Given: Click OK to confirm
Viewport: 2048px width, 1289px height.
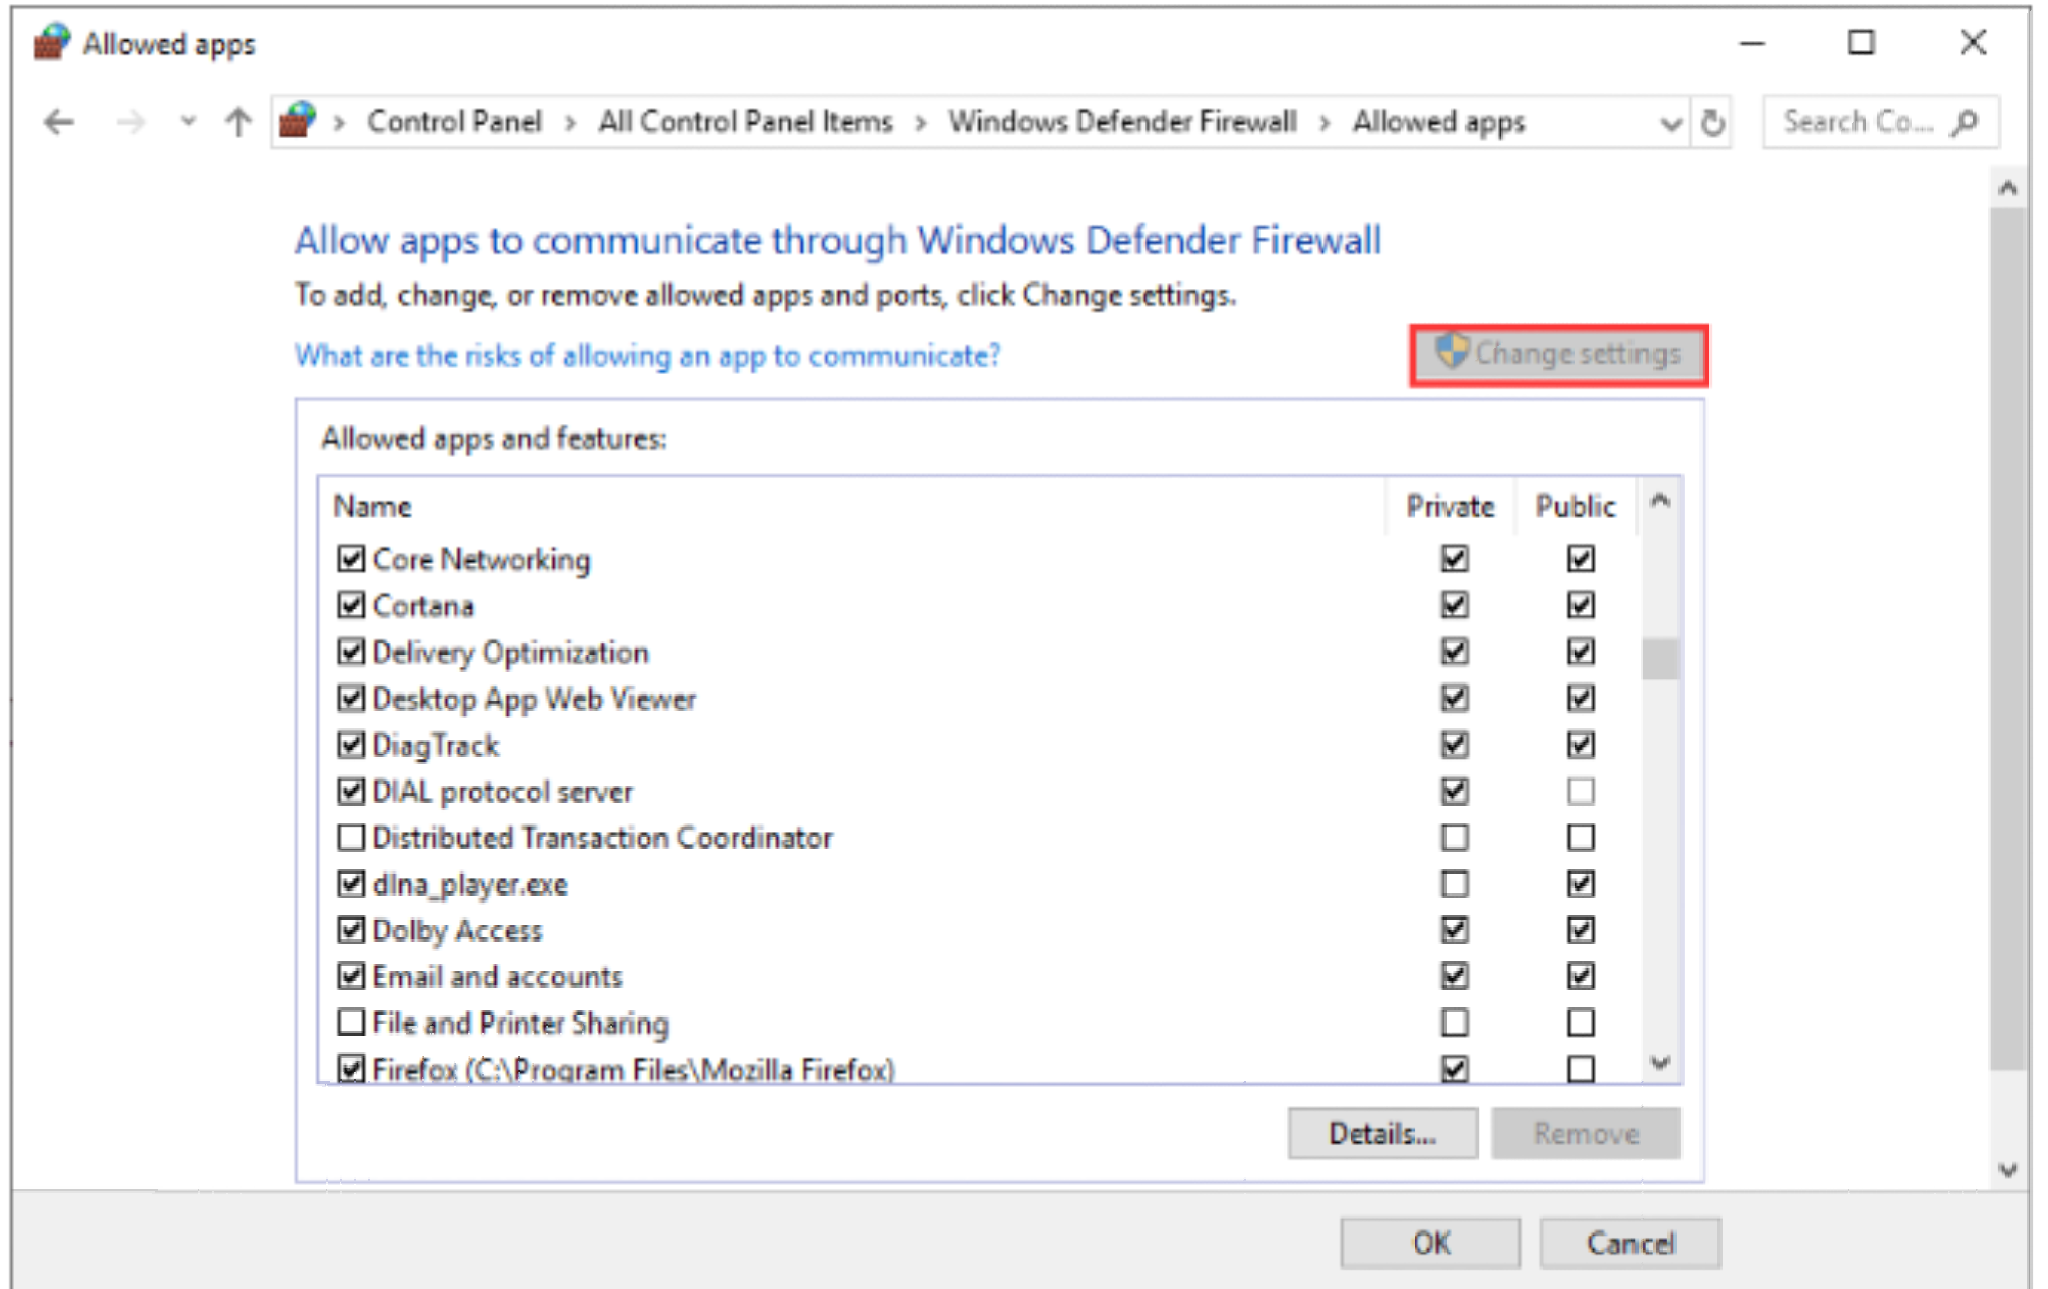Looking at the screenshot, I should tap(1431, 1243).
